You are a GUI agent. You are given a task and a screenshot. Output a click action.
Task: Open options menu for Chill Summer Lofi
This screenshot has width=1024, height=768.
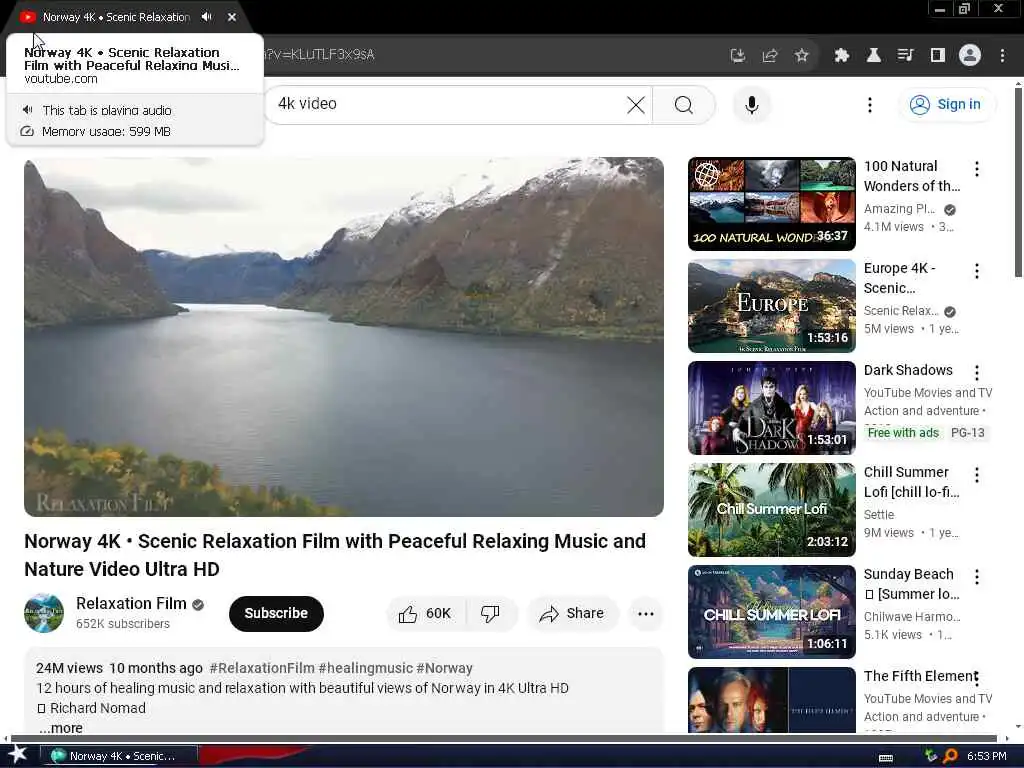click(x=976, y=475)
